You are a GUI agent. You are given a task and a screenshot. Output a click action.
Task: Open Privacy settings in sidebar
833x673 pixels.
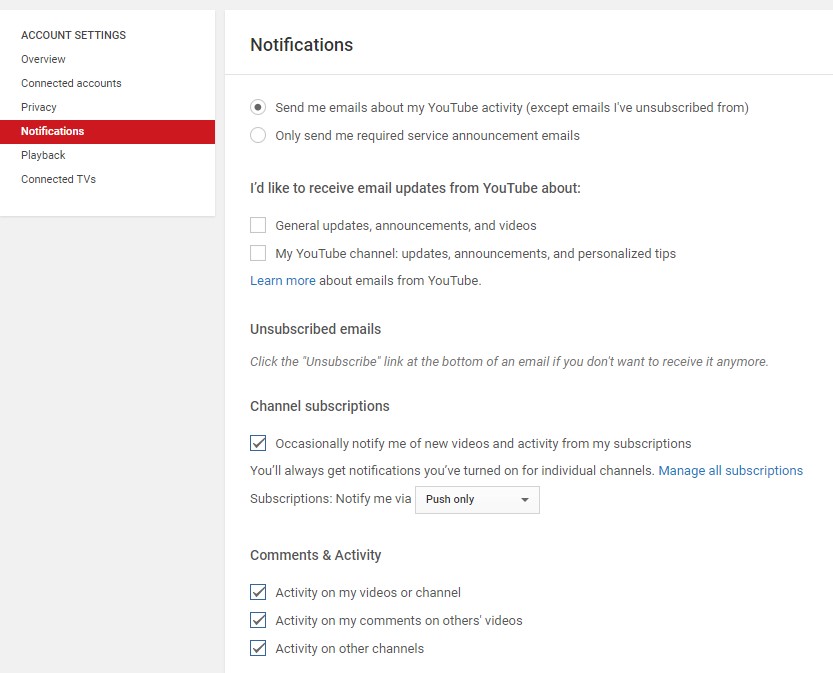click(39, 107)
